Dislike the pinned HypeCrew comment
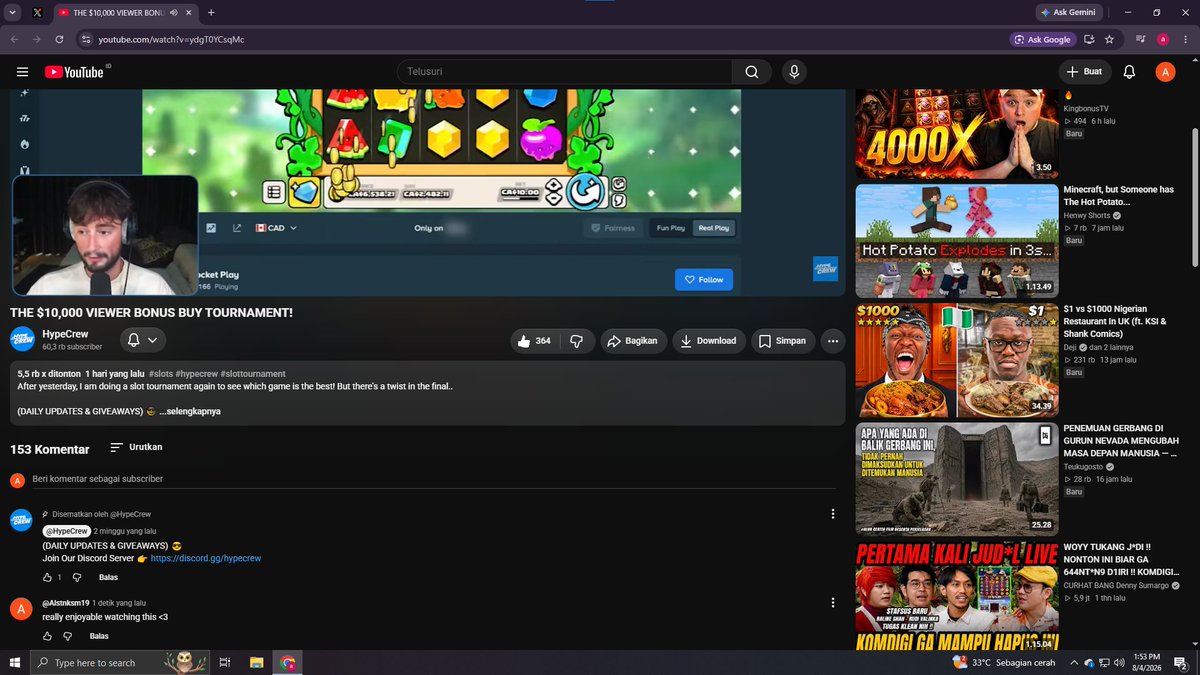 pos(77,577)
